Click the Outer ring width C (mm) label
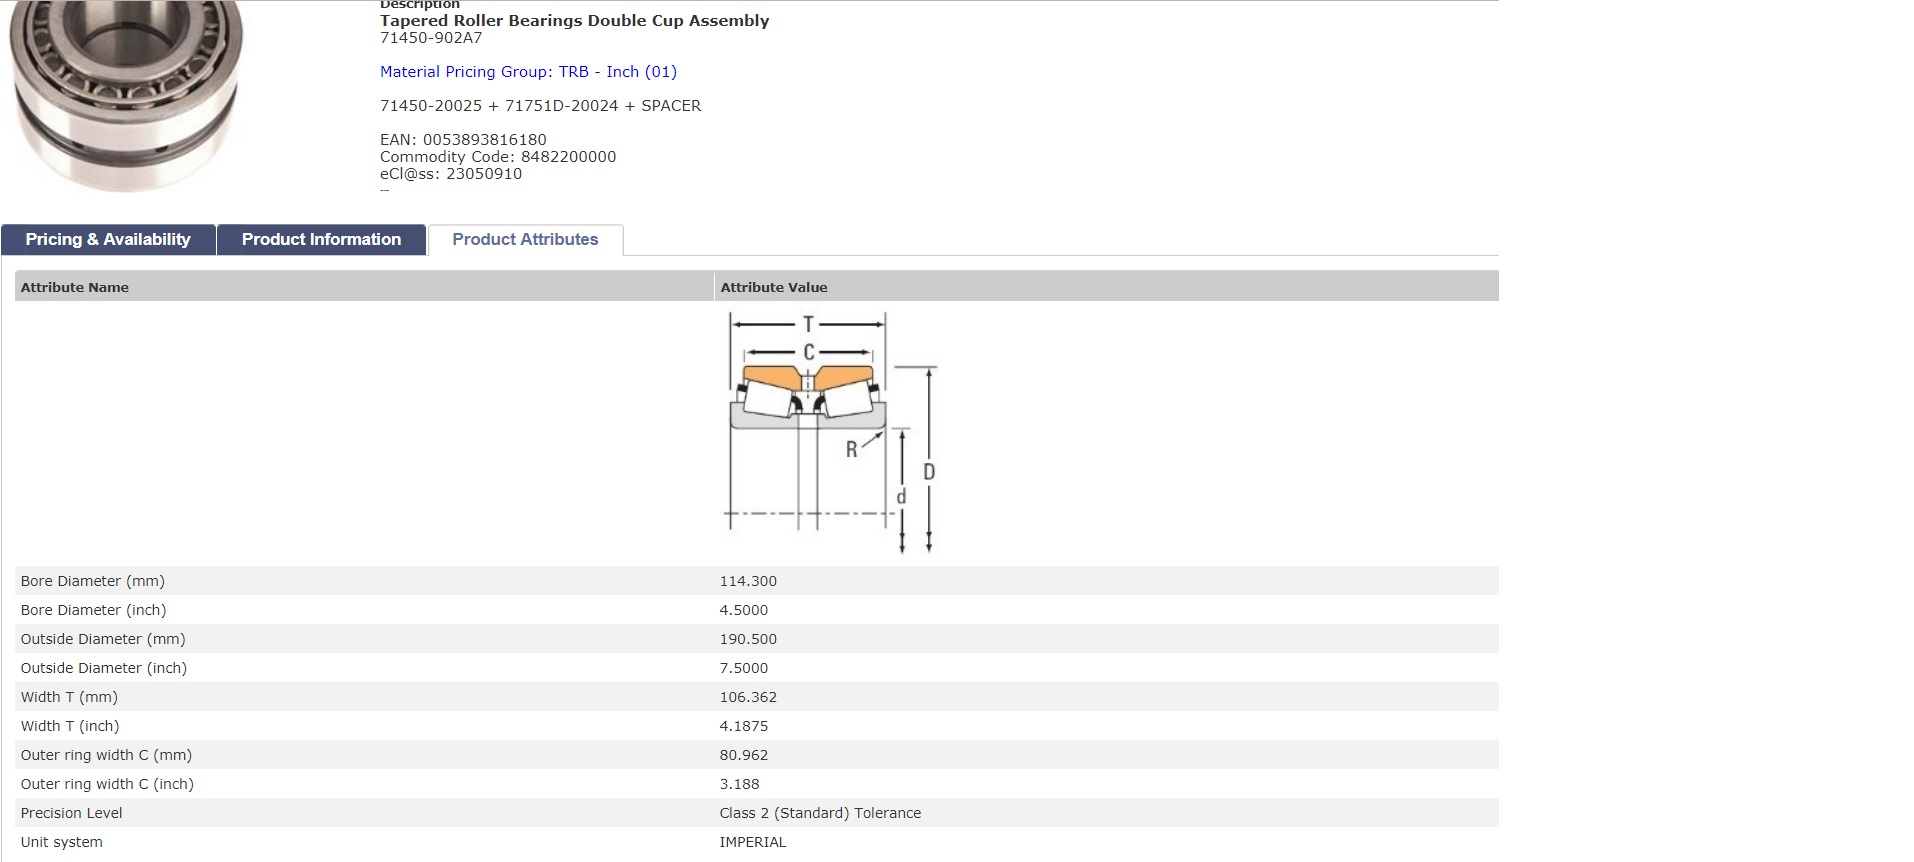This screenshot has width=1914, height=862. click(x=106, y=755)
